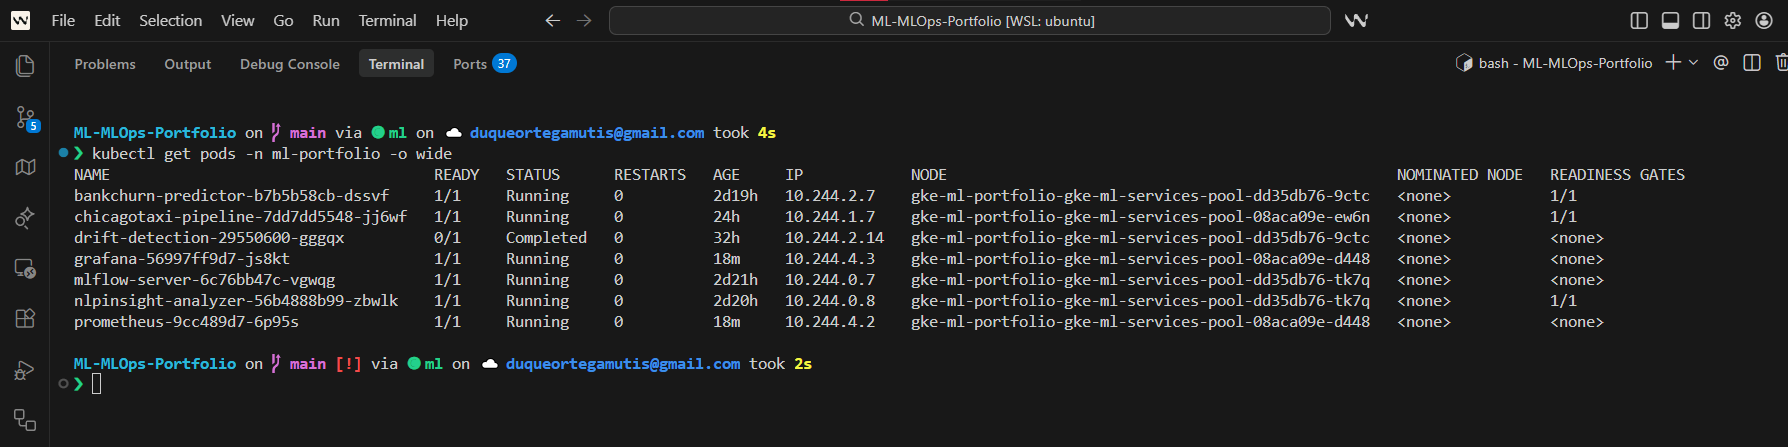The height and width of the screenshot is (447, 1788).
Task: Switch to the Debug Console tab
Action: click(289, 64)
